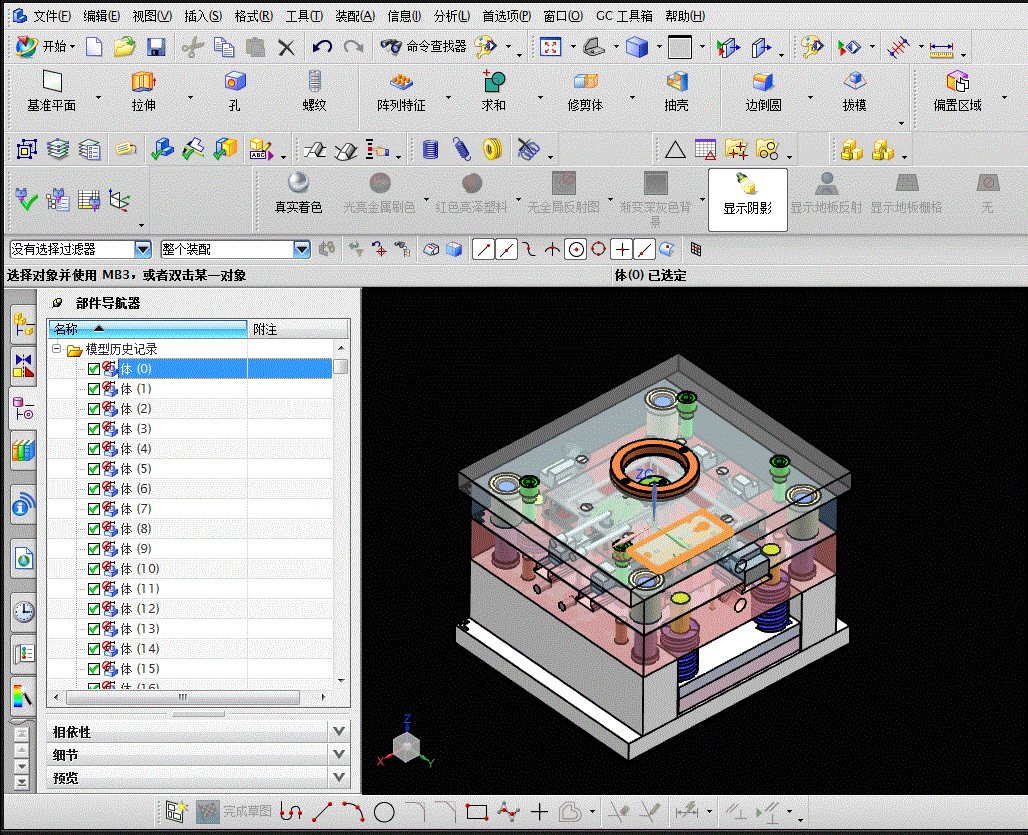Screen dimensions: 1028x835
Task: Select the 螺纹 thread tool
Action: click(x=314, y=92)
